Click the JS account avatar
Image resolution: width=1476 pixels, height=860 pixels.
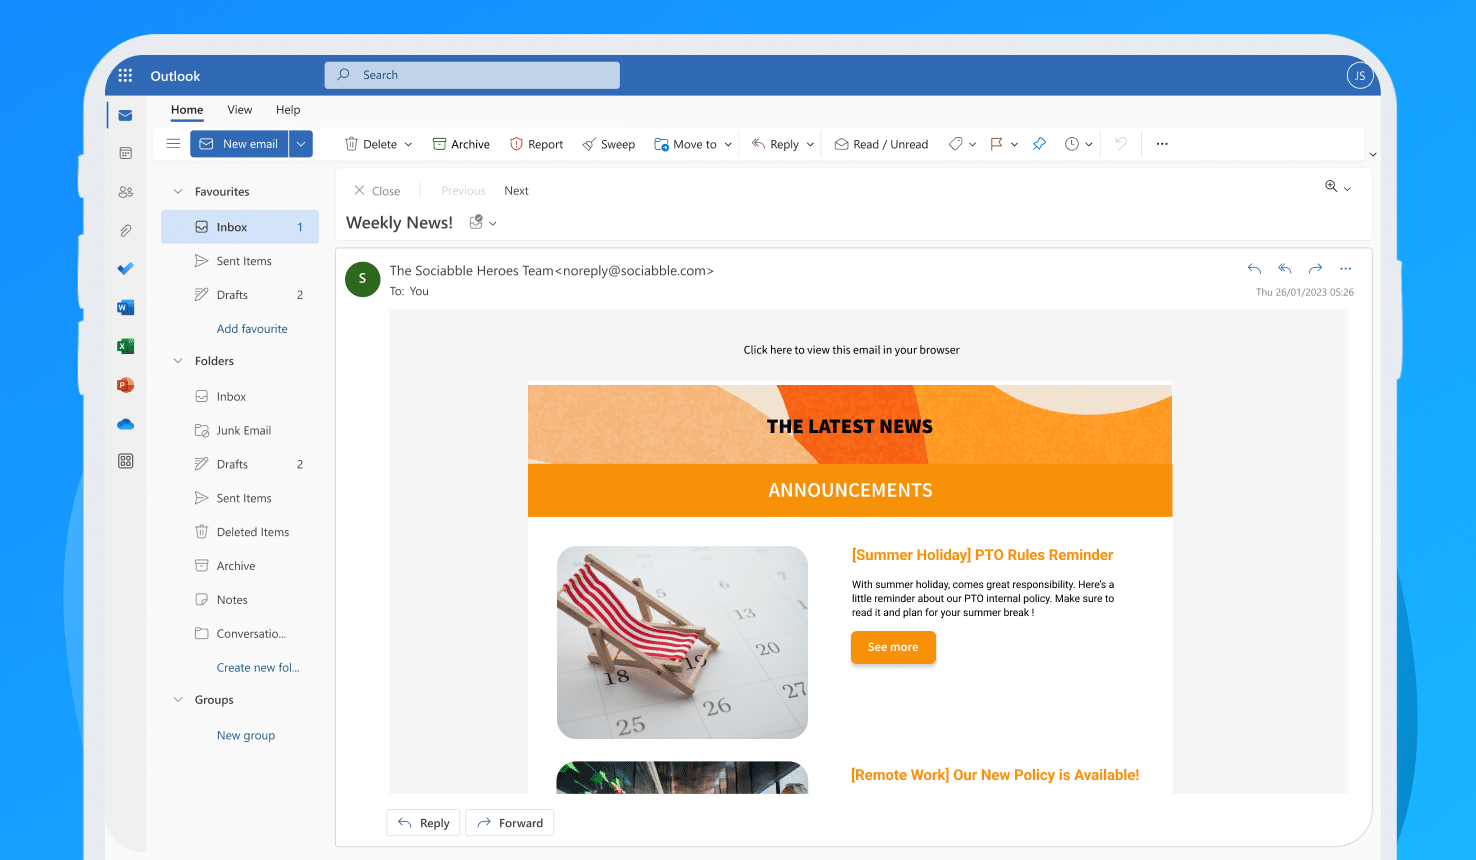pyautogui.click(x=1360, y=75)
